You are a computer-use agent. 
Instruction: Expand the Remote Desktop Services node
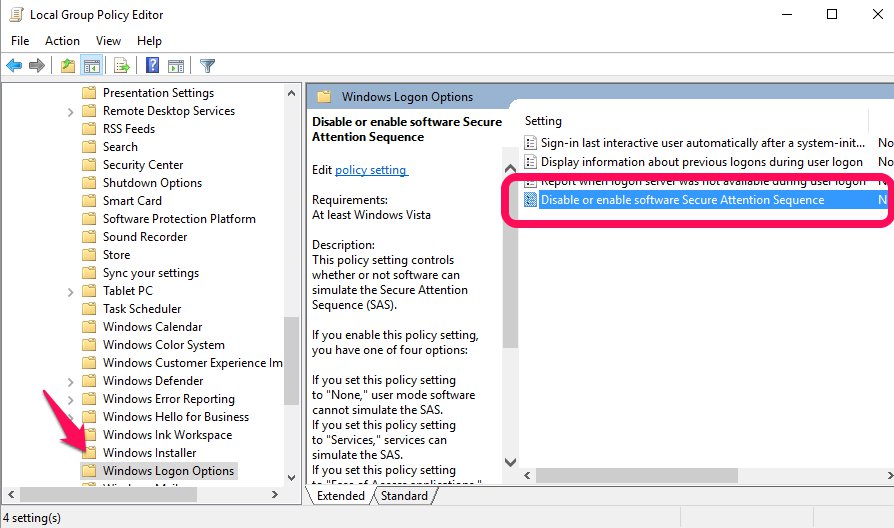(70, 112)
